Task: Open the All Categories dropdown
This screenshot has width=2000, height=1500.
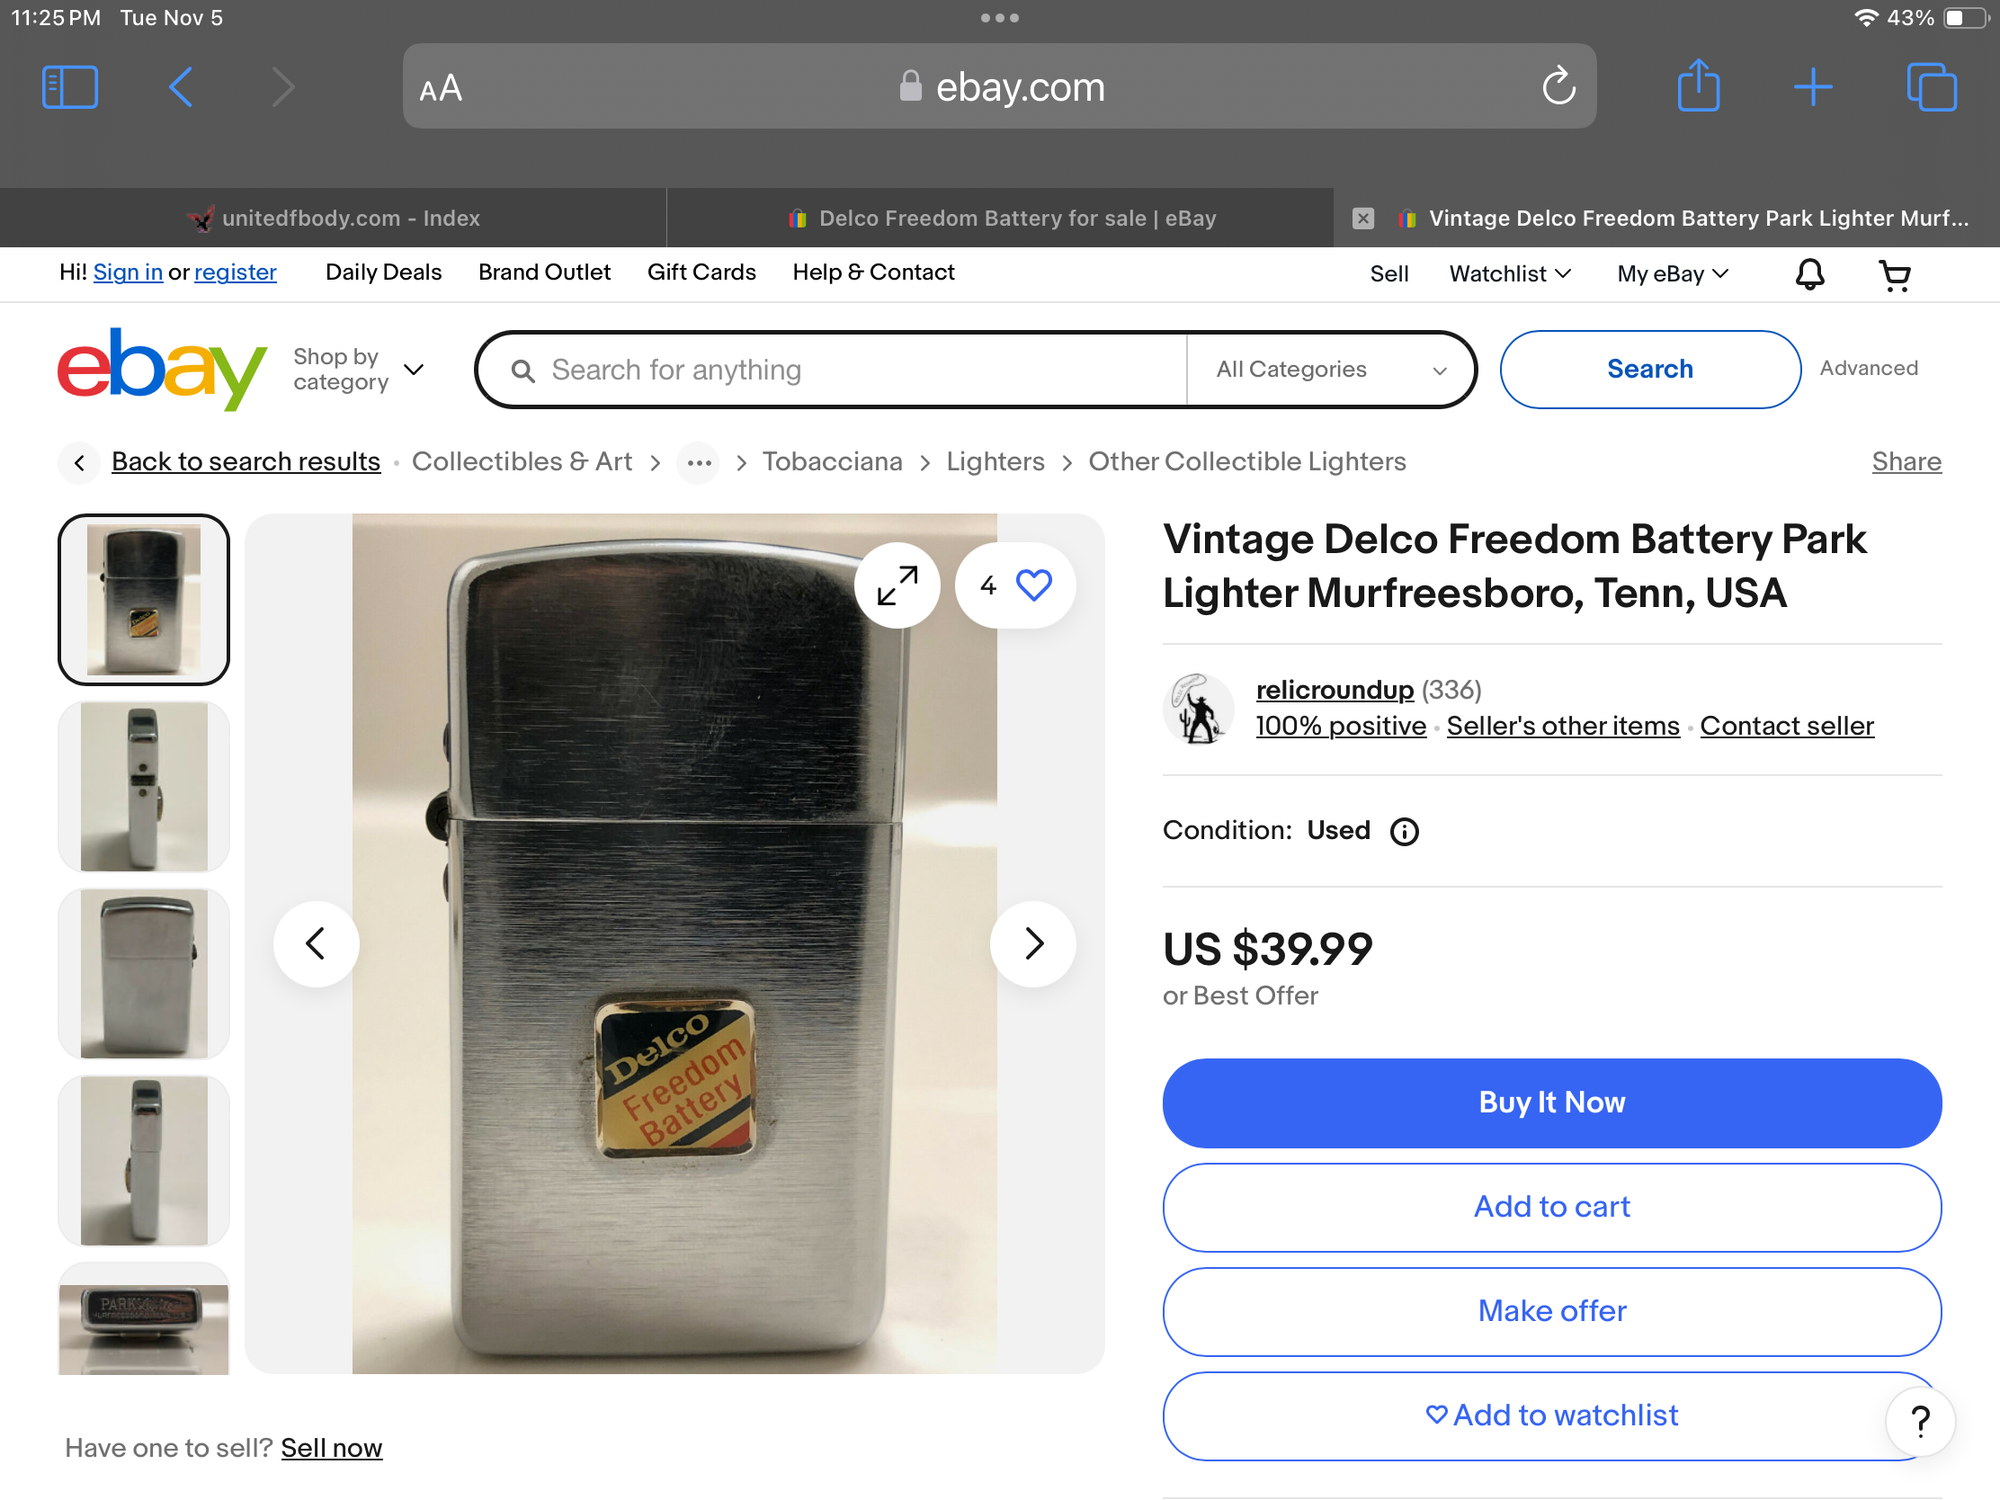Action: tap(1330, 370)
